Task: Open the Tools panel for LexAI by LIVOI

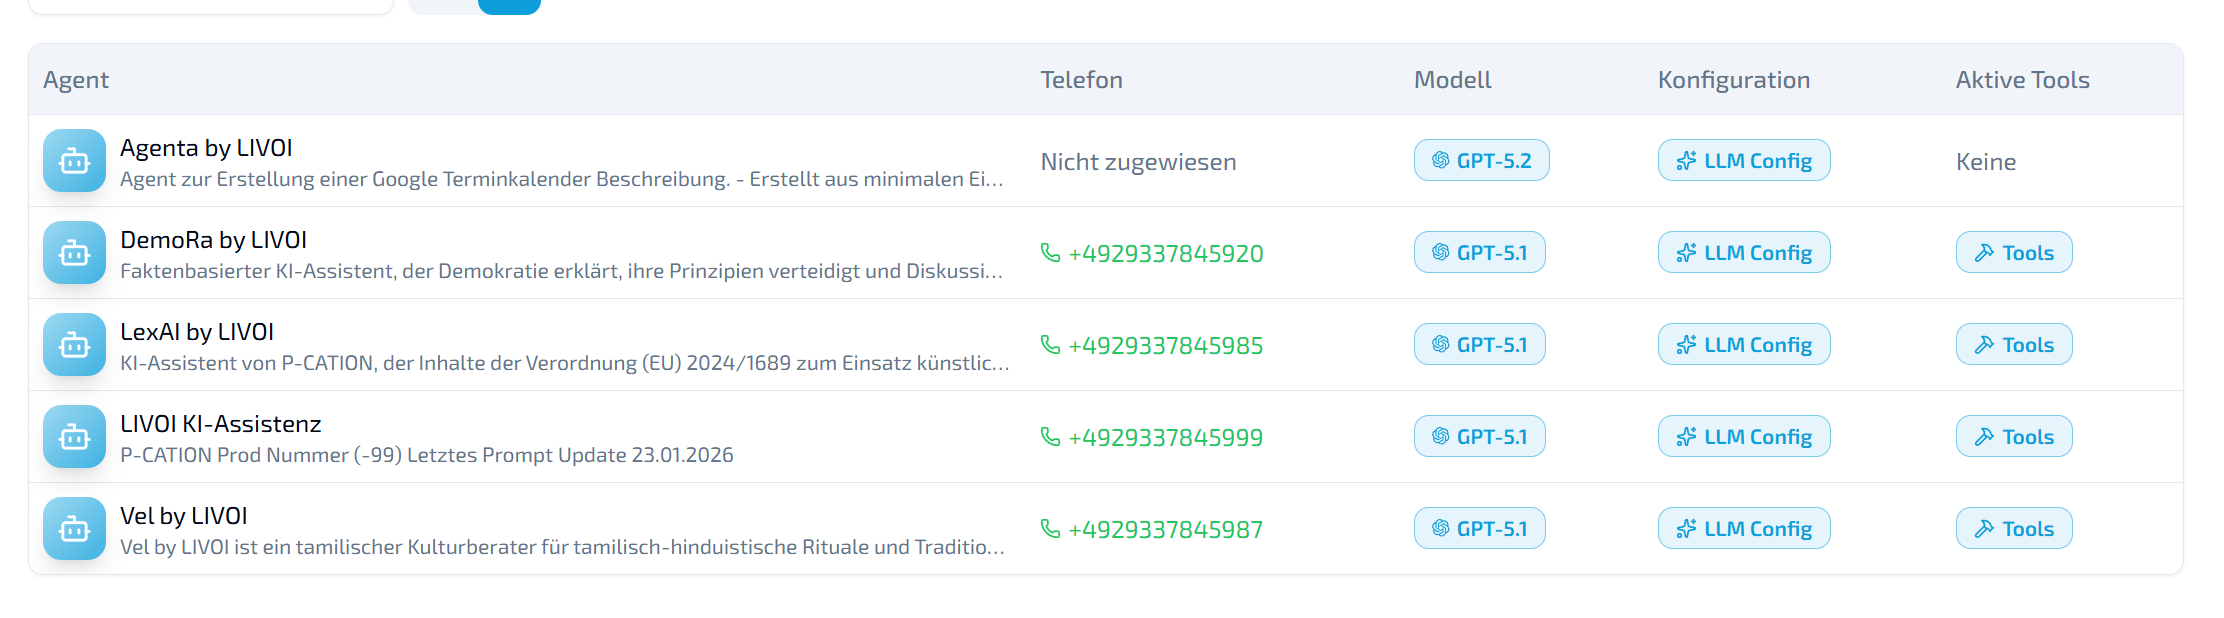Action: click(x=2014, y=344)
